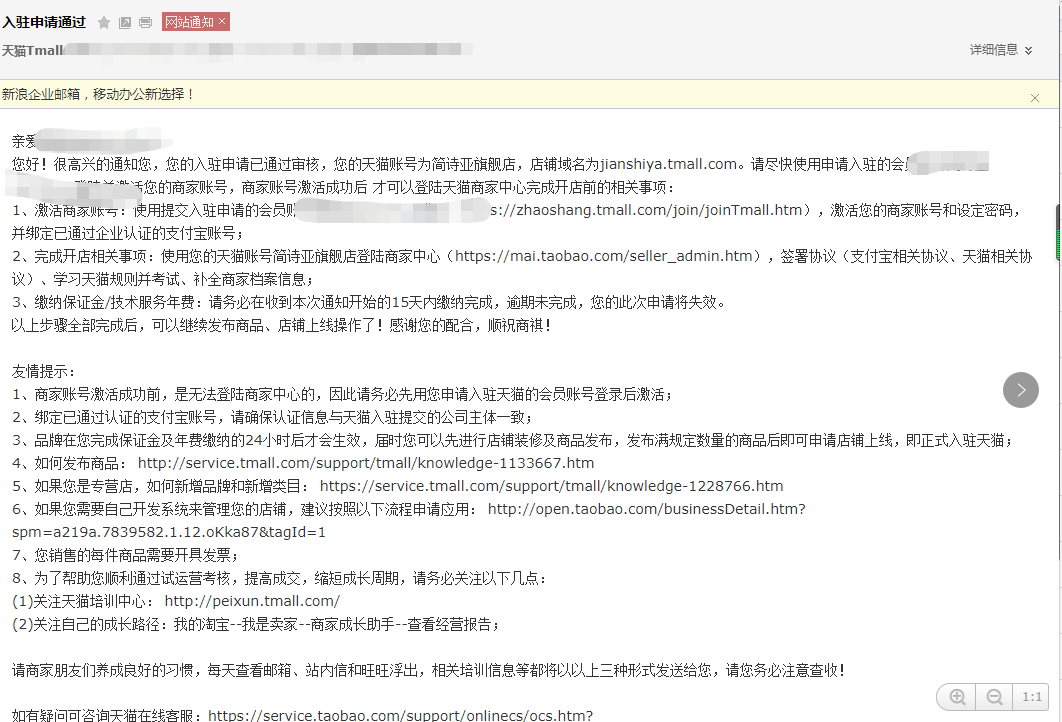Click the paragraph starting 请商家朋友们养成良好的习惯
The image size is (1062, 722).
click(x=429, y=671)
